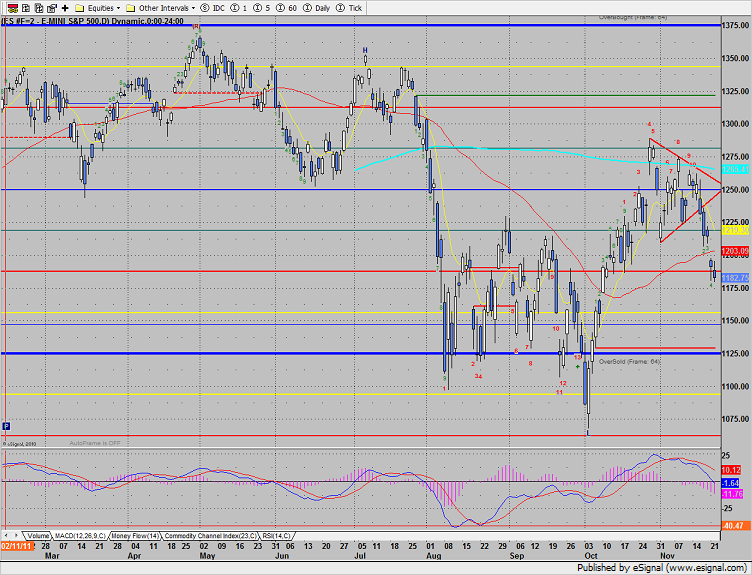Open the Equities folder dropdown
Viewport: 752px width, 575px height.
click(x=98, y=8)
